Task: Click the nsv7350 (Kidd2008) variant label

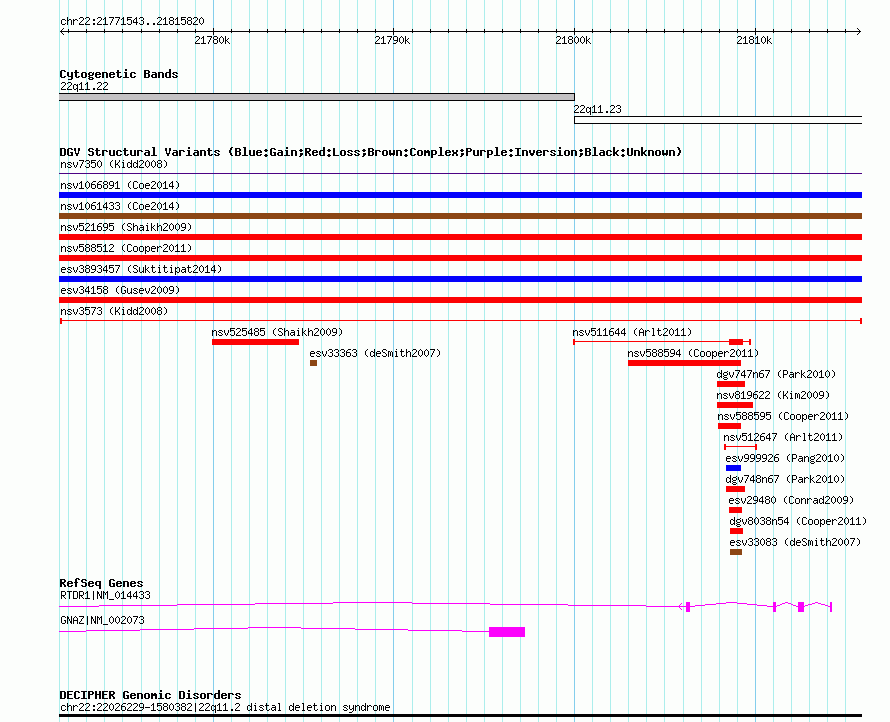Action: point(114,165)
